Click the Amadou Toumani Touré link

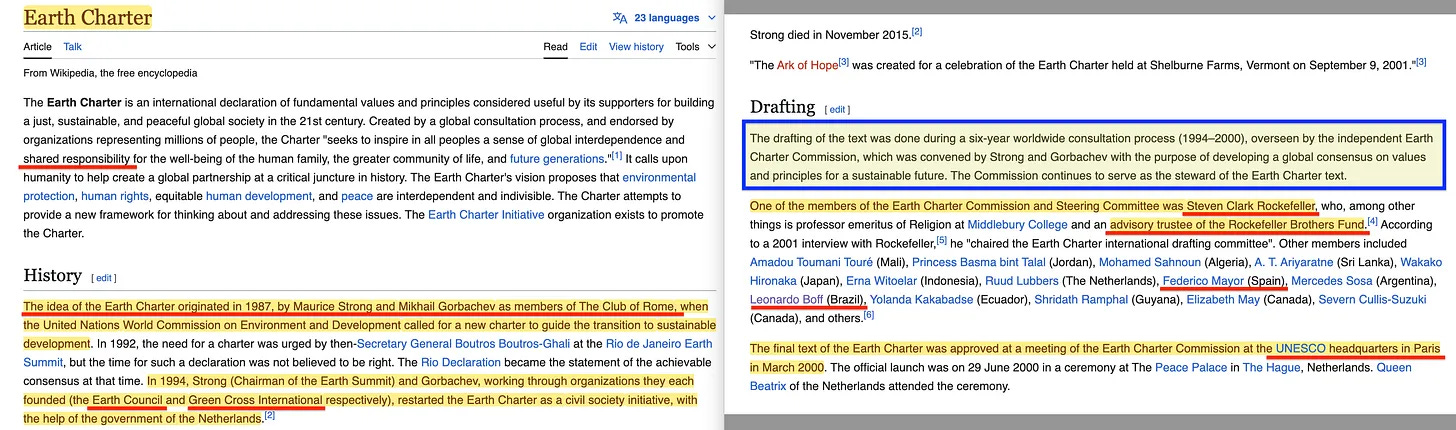tap(810, 262)
